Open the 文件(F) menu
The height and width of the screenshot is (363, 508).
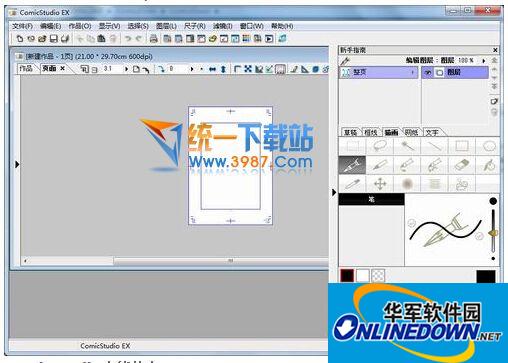click(x=22, y=26)
